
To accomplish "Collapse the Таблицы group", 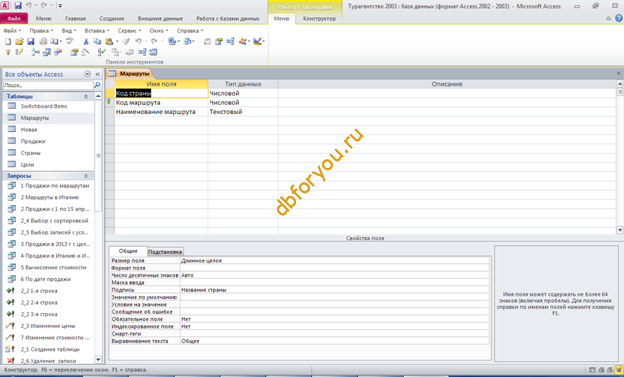I will [86, 96].
